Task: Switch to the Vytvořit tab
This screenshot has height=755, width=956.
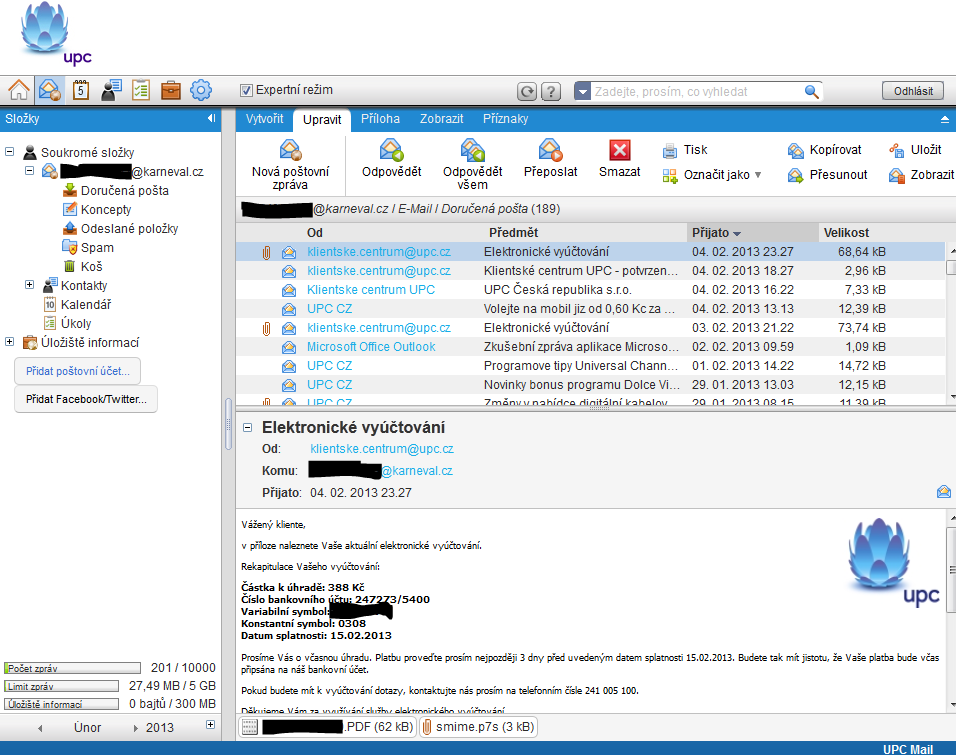Action: coord(265,119)
